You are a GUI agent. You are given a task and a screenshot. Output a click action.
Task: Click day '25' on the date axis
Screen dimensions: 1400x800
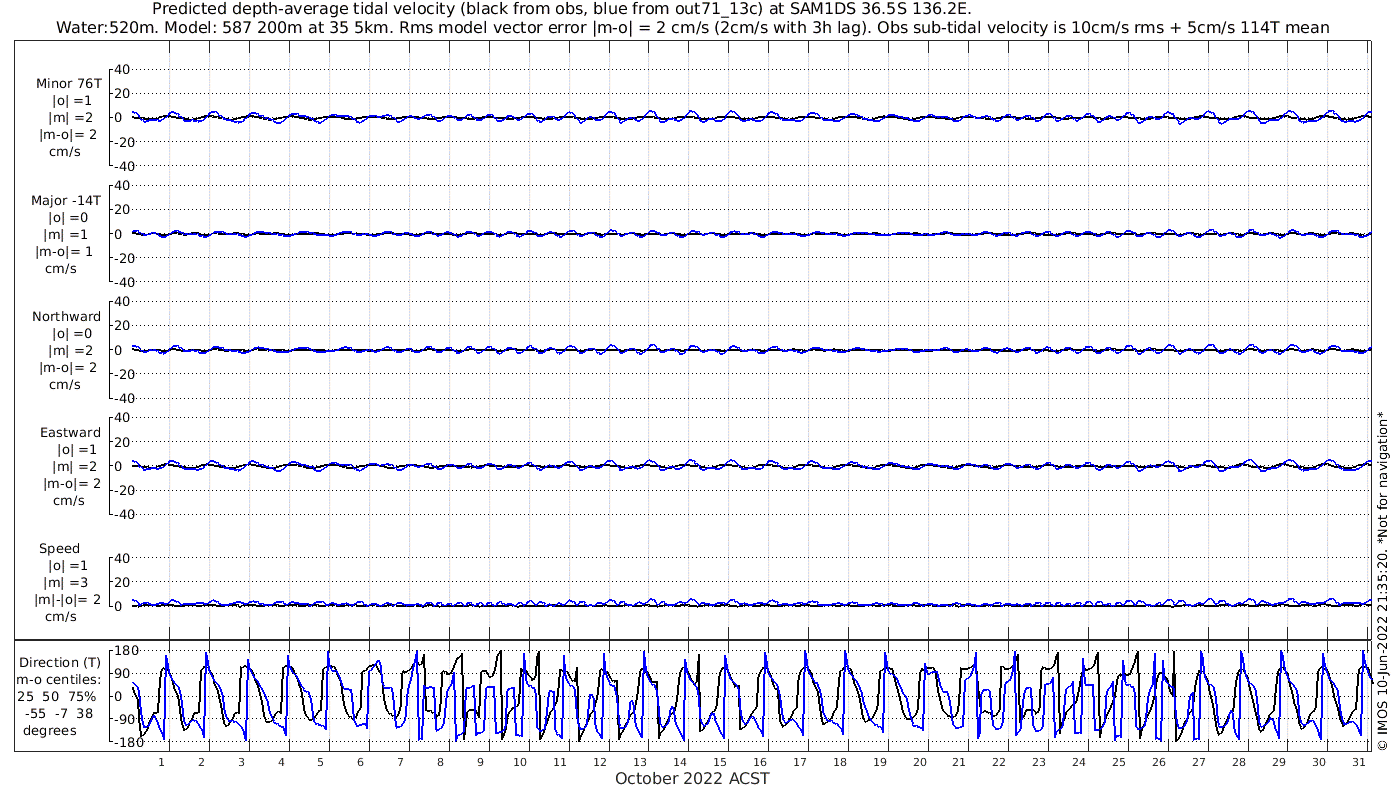tap(1119, 762)
